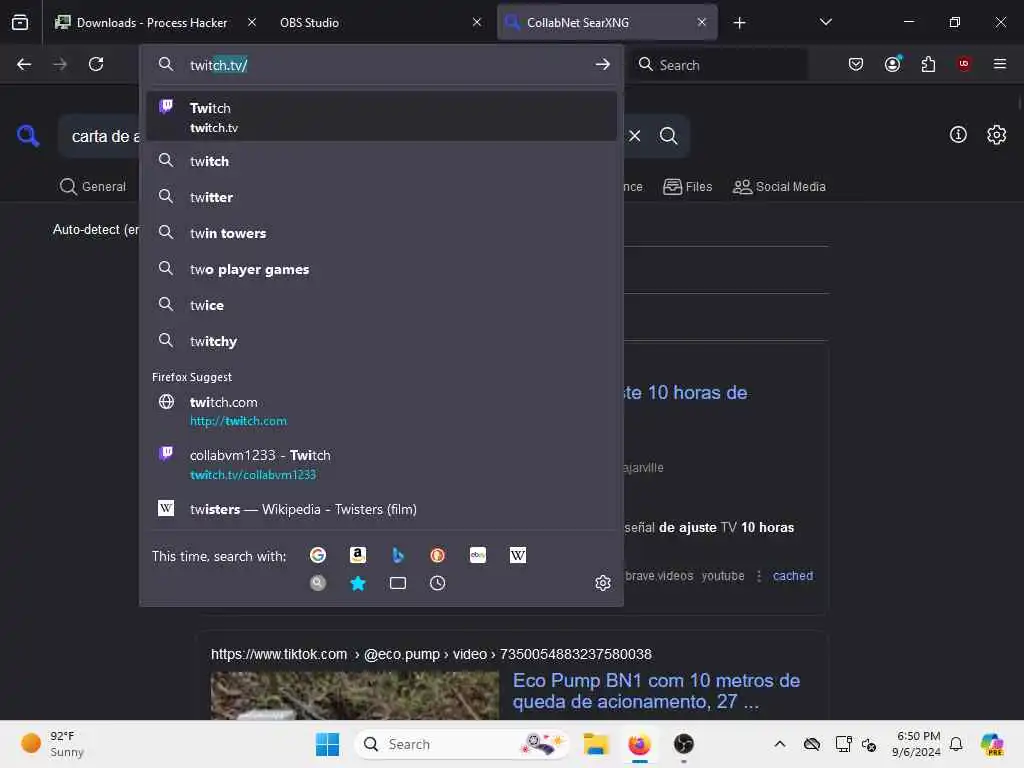1024x768 pixels.
Task: Clear the SearXNG search query
Action: tap(635, 136)
